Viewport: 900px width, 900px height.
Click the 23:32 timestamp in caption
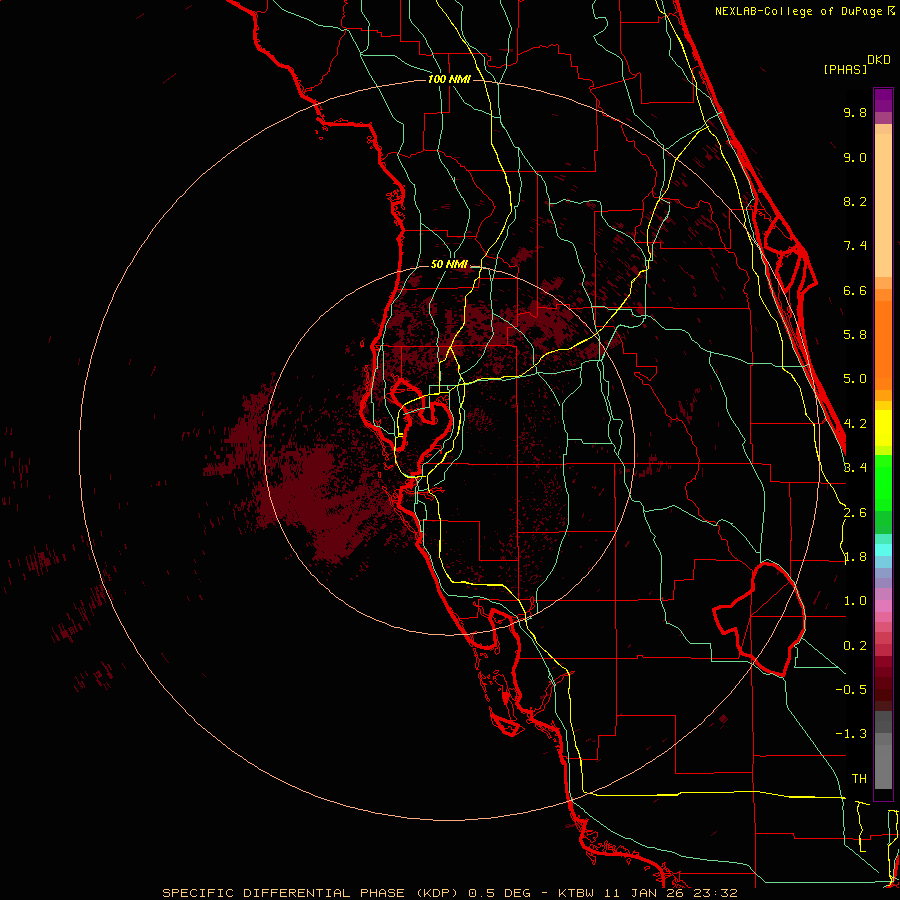tap(715, 893)
